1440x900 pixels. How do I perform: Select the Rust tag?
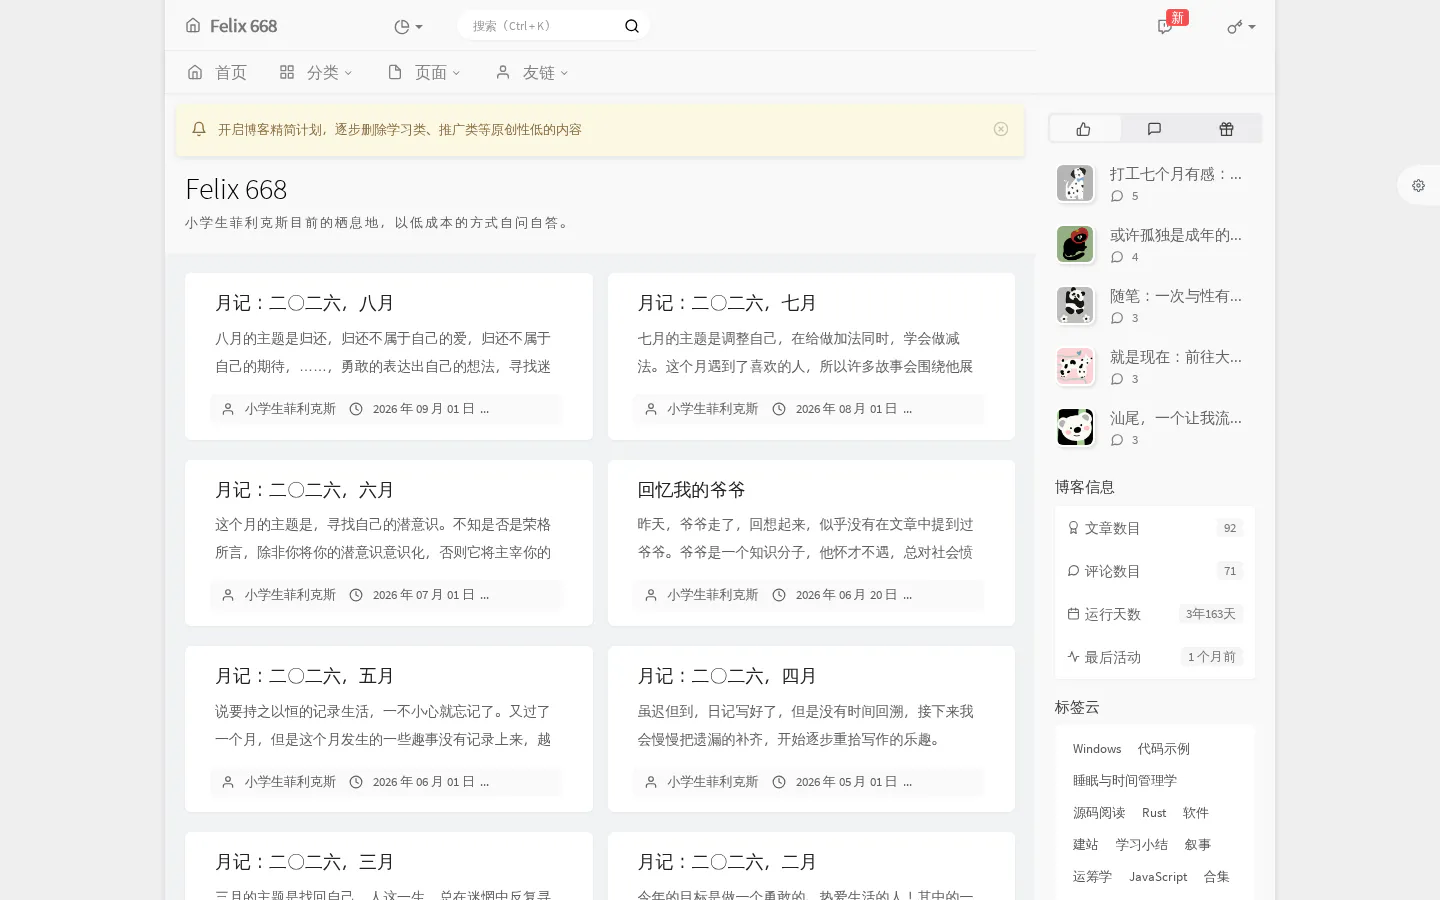[1154, 813]
